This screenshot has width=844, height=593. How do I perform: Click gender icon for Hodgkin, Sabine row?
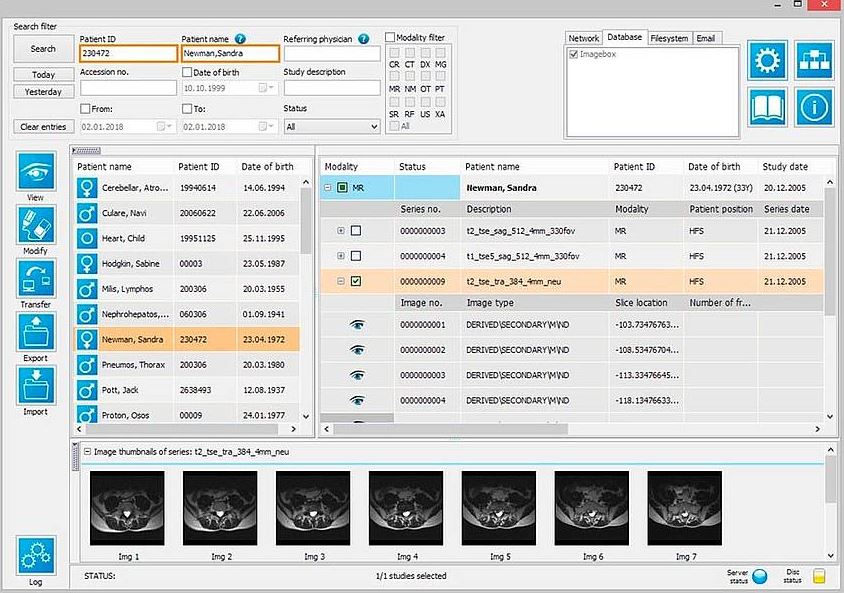pyautogui.click(x=87, y=264)
